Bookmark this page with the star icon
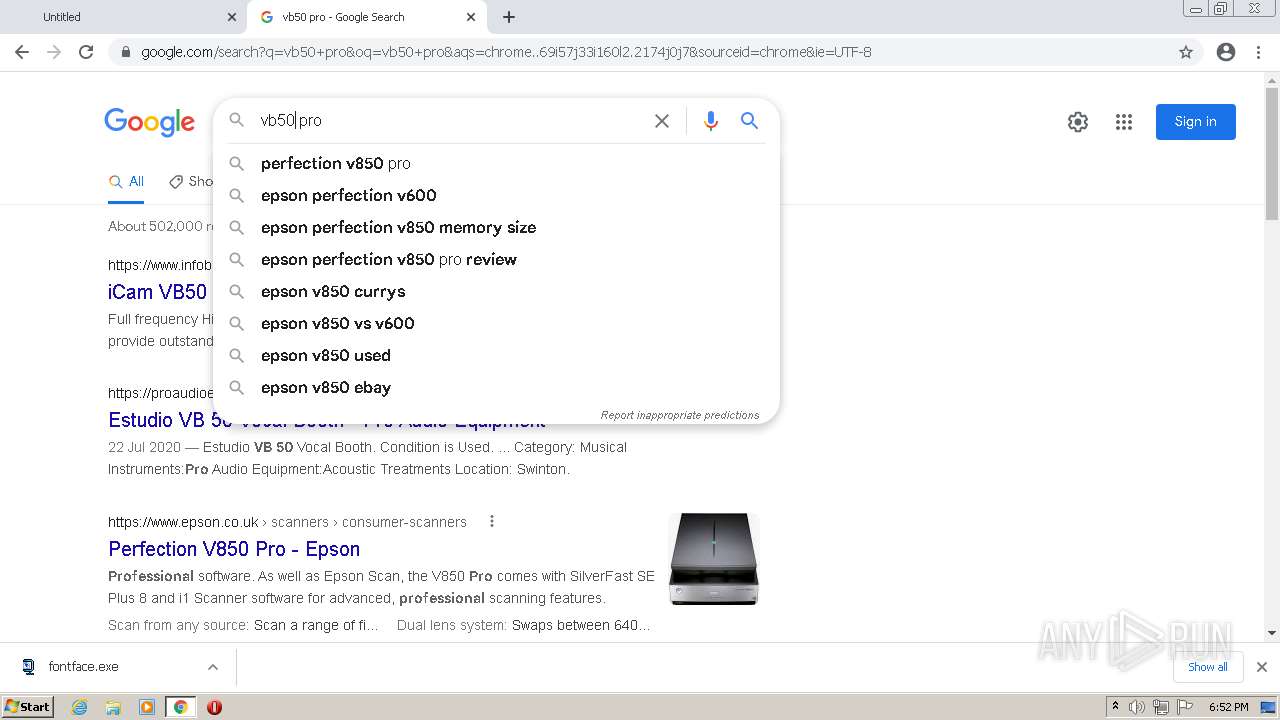Viewport: 1280px width, 720px height. point(1186,52)
